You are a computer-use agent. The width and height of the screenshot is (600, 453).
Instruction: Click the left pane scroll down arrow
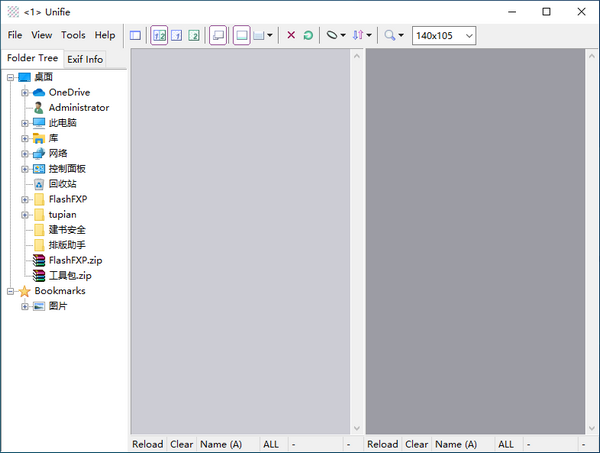(357, 428)
